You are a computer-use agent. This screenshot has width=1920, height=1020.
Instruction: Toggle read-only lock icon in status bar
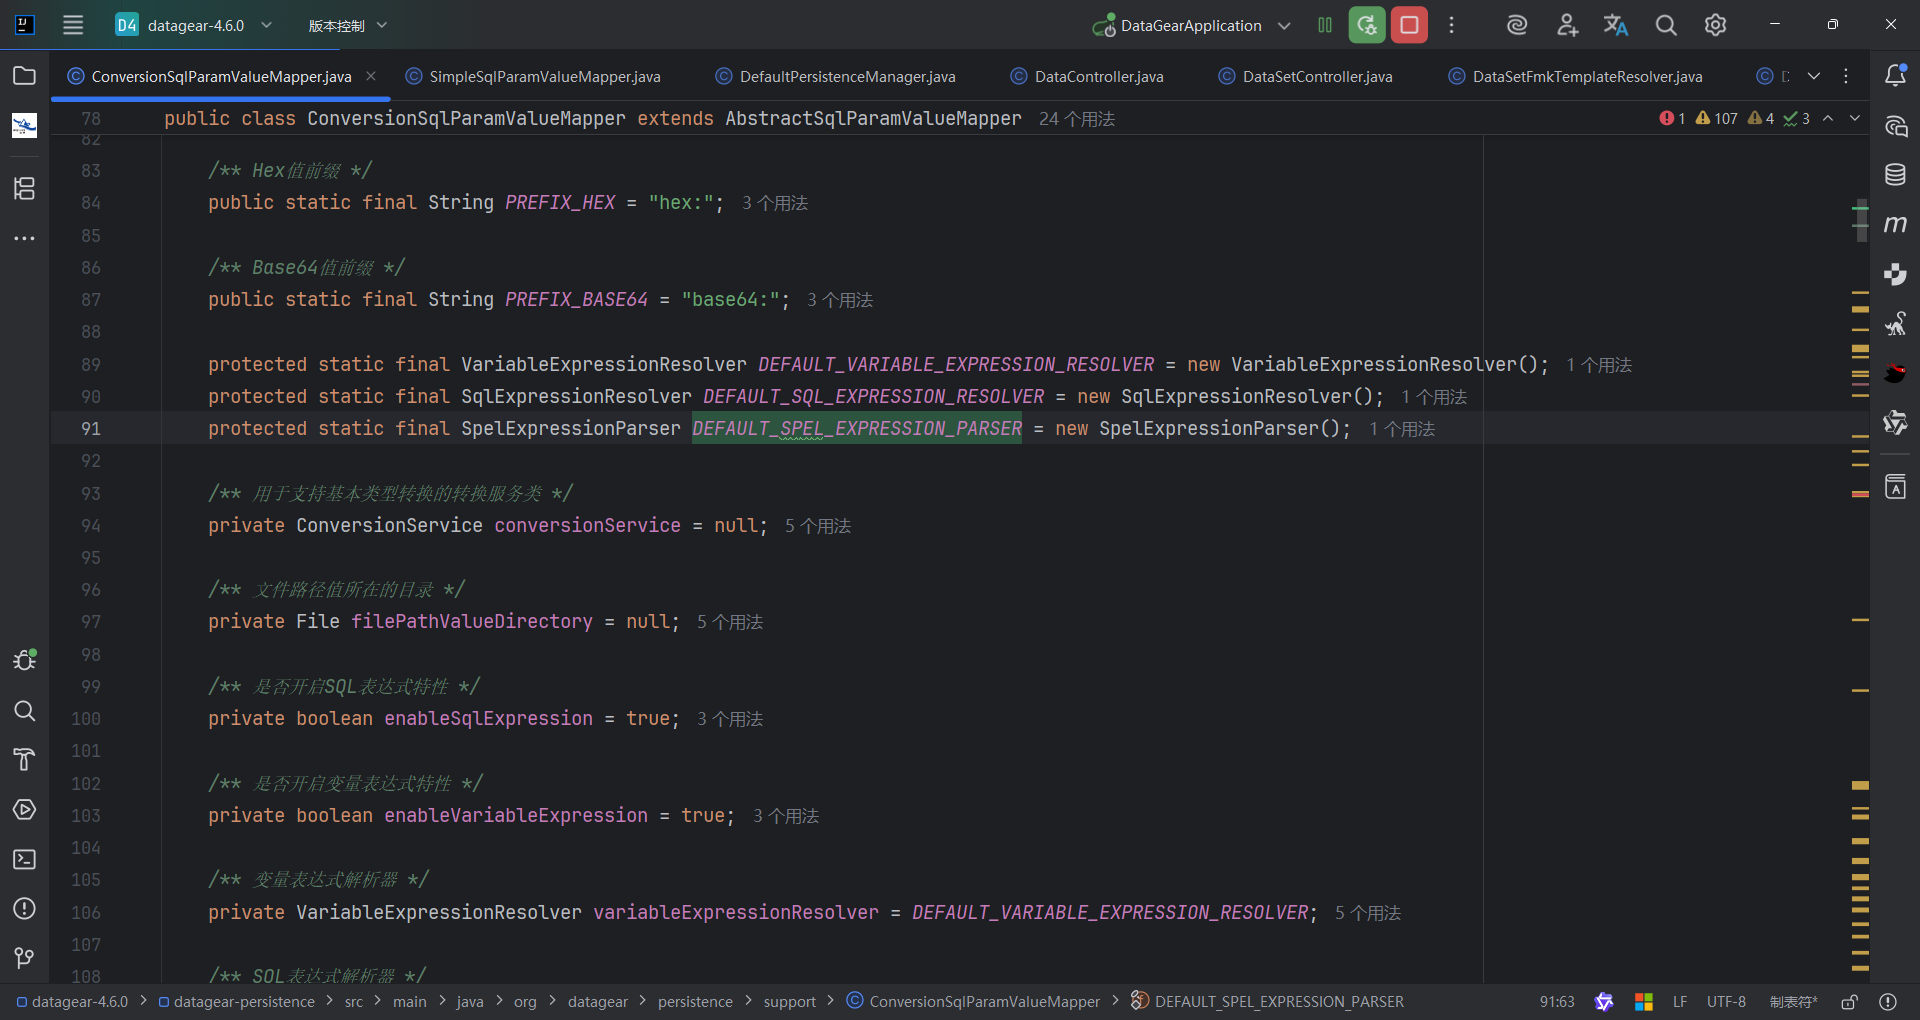tap(1849, 1001)
